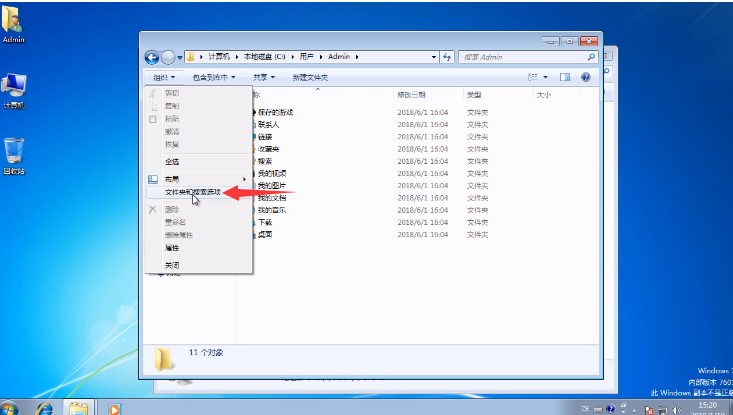
Task: Open 文件夹和搜索选项 from the menu
Action: [x=199, y=192]
